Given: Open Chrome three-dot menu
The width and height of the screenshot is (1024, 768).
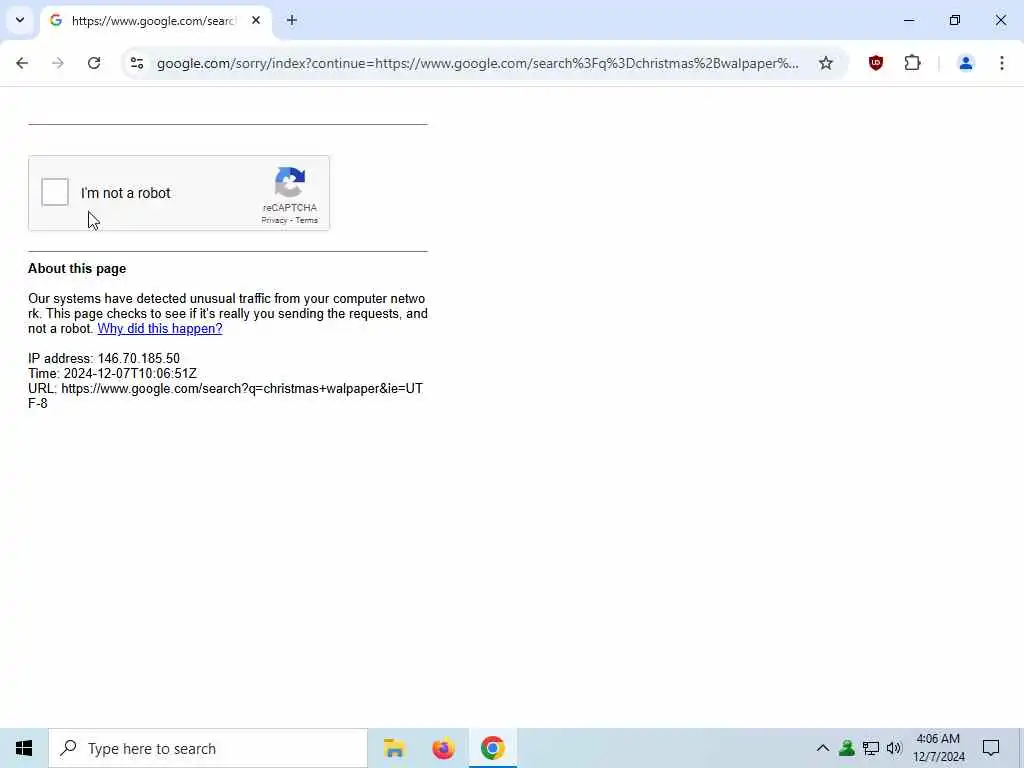Looking at the screenshot, I should tap(1002, 63).
